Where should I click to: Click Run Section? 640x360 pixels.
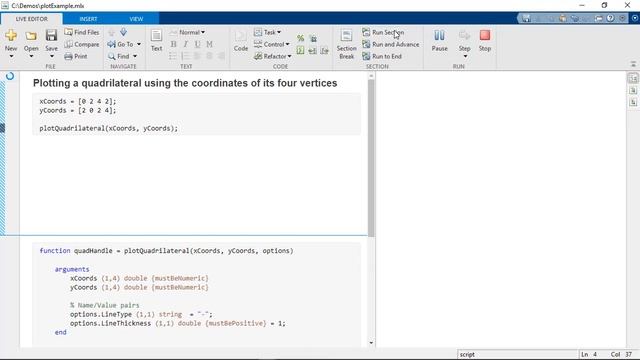[x=383, y=32]
